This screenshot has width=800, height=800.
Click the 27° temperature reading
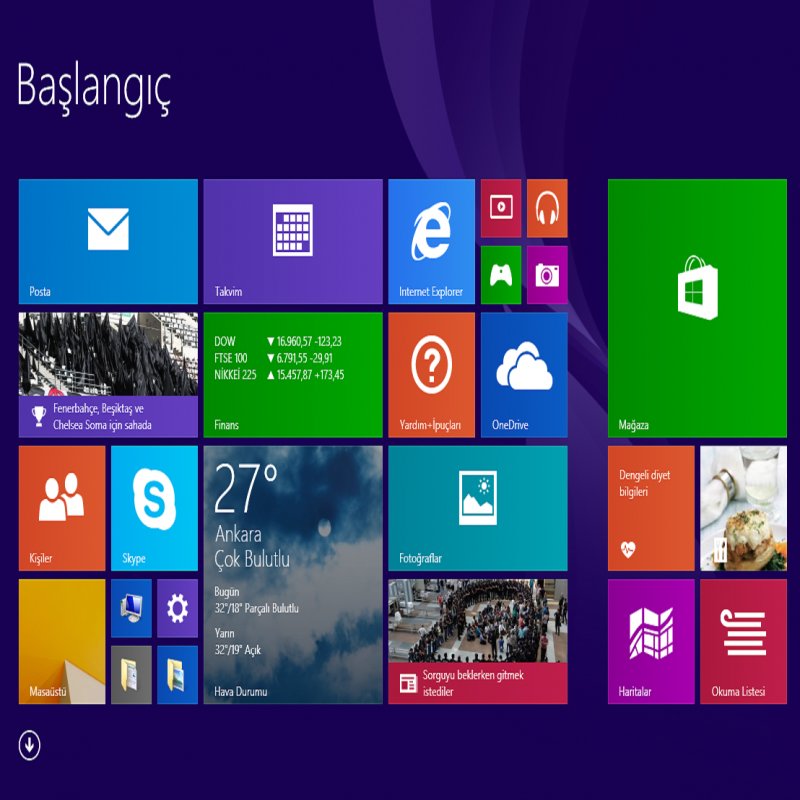tap(246, 488)
